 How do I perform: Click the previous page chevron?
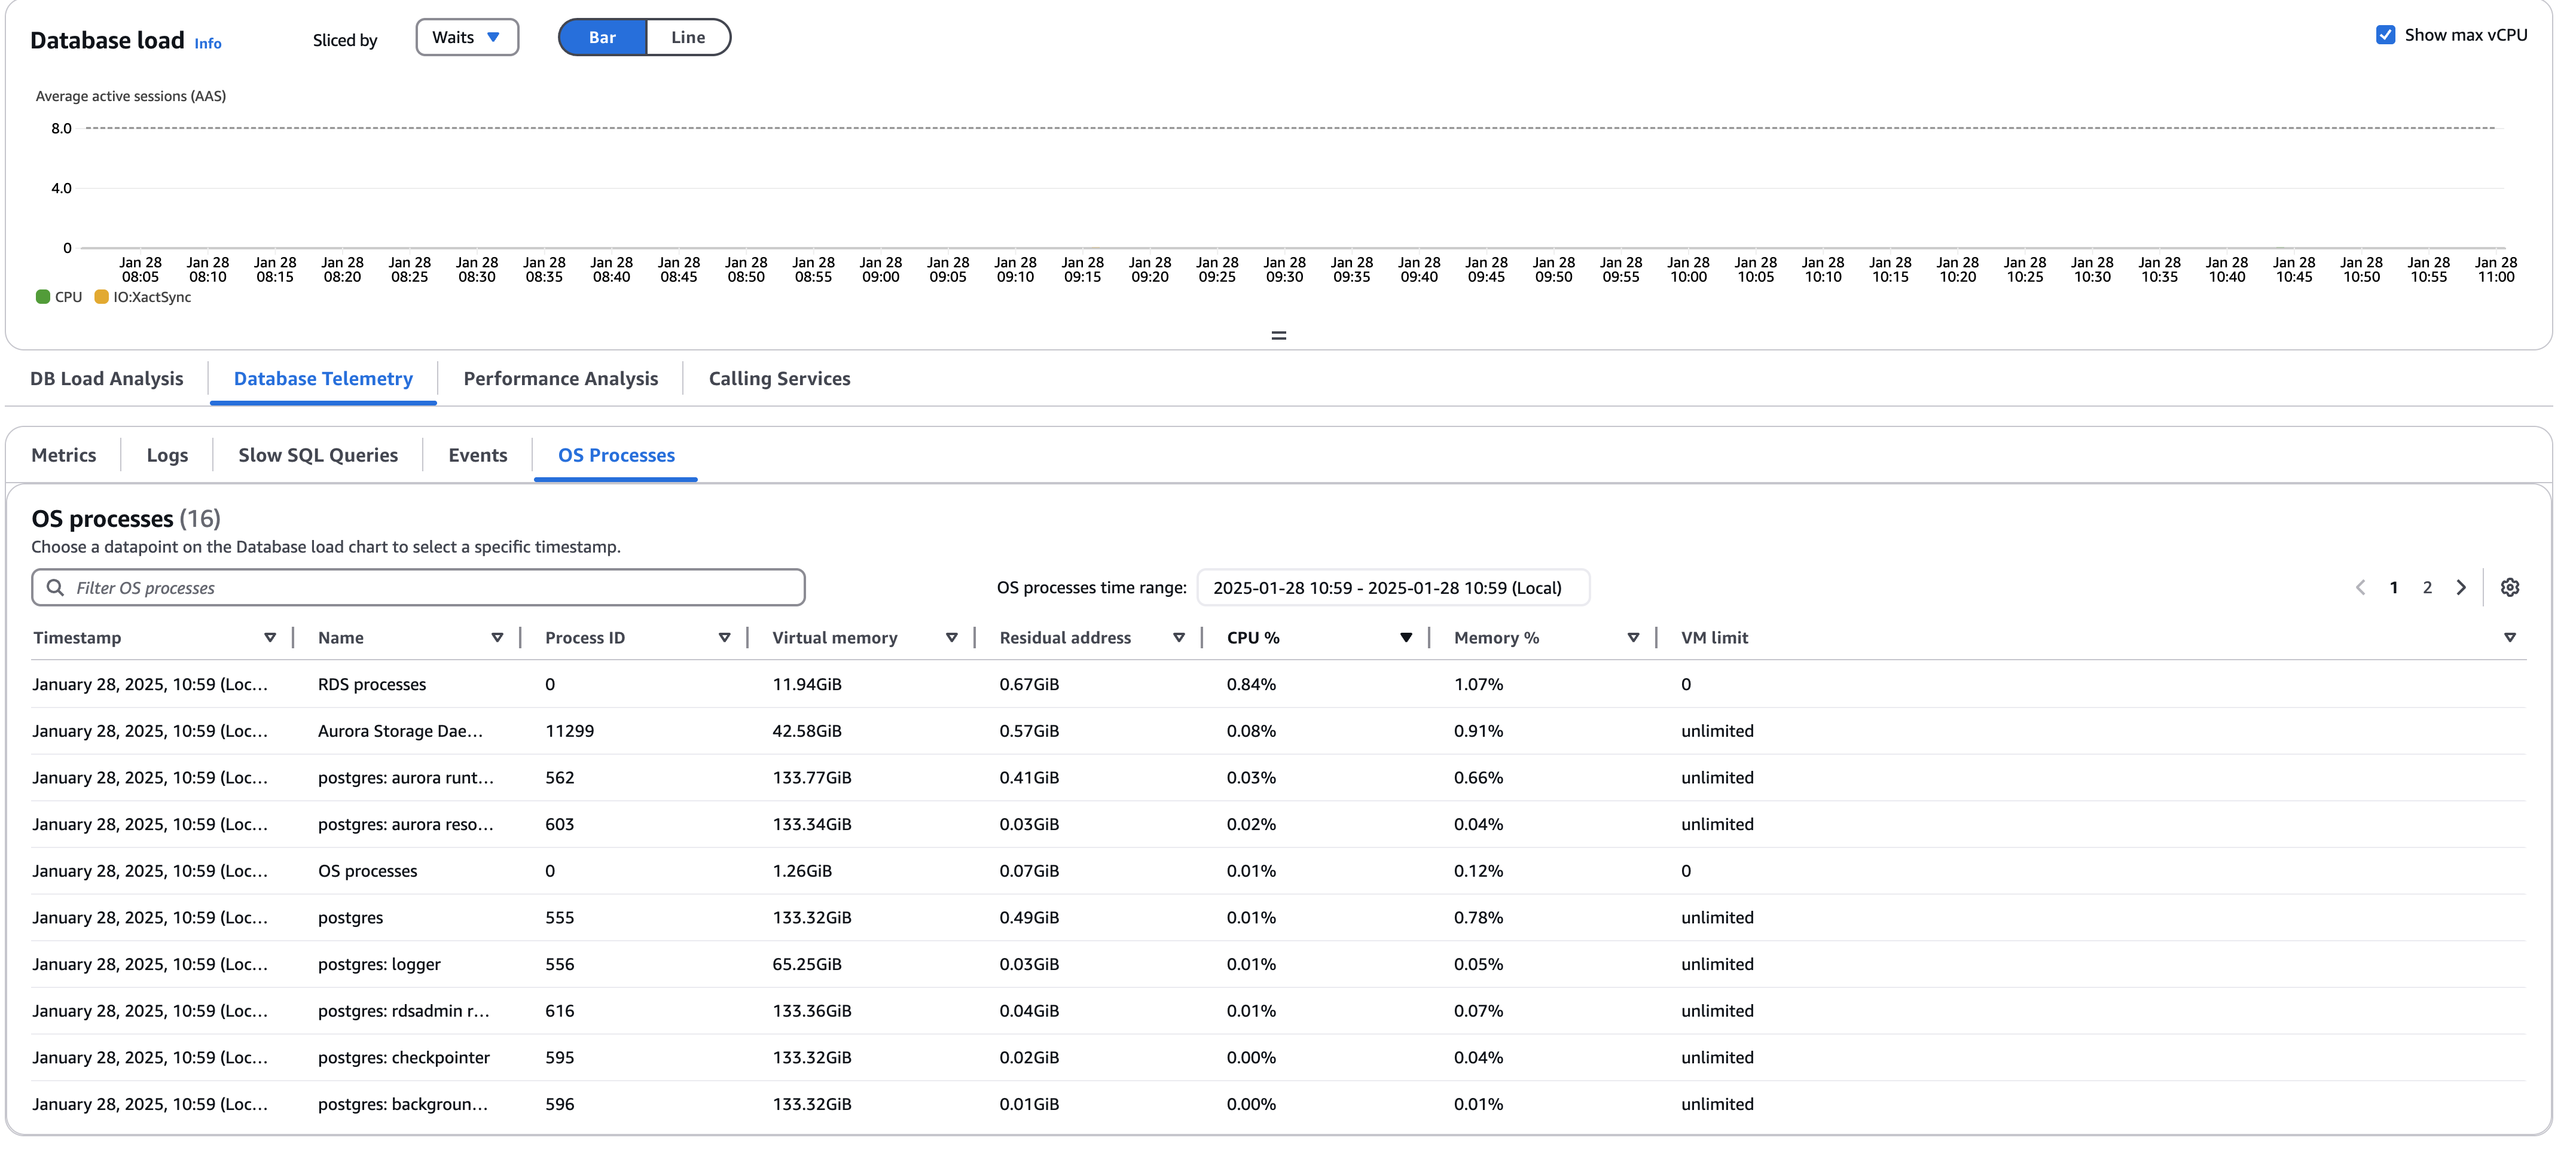[2360, 588]
